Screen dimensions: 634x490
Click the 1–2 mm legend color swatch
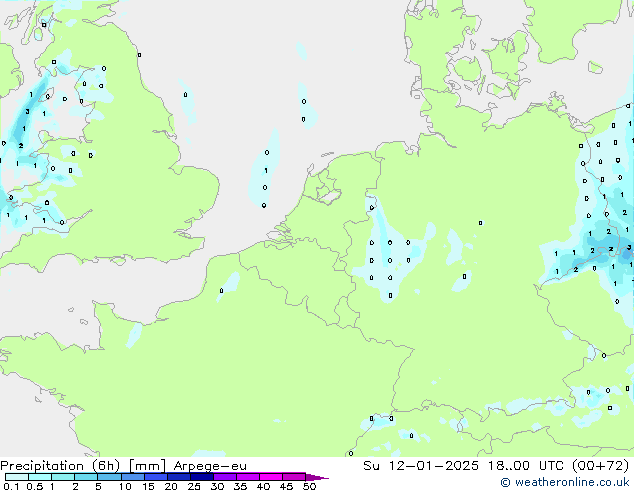pos(63,477)
